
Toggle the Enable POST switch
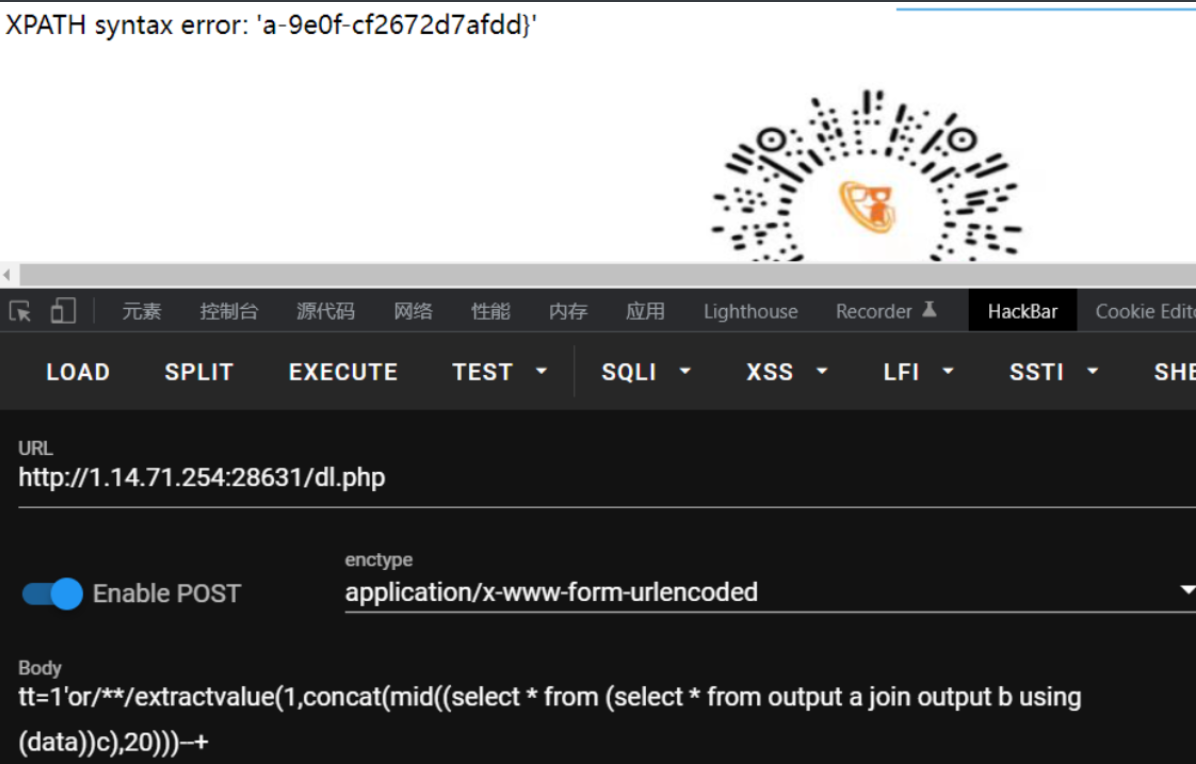52,593
